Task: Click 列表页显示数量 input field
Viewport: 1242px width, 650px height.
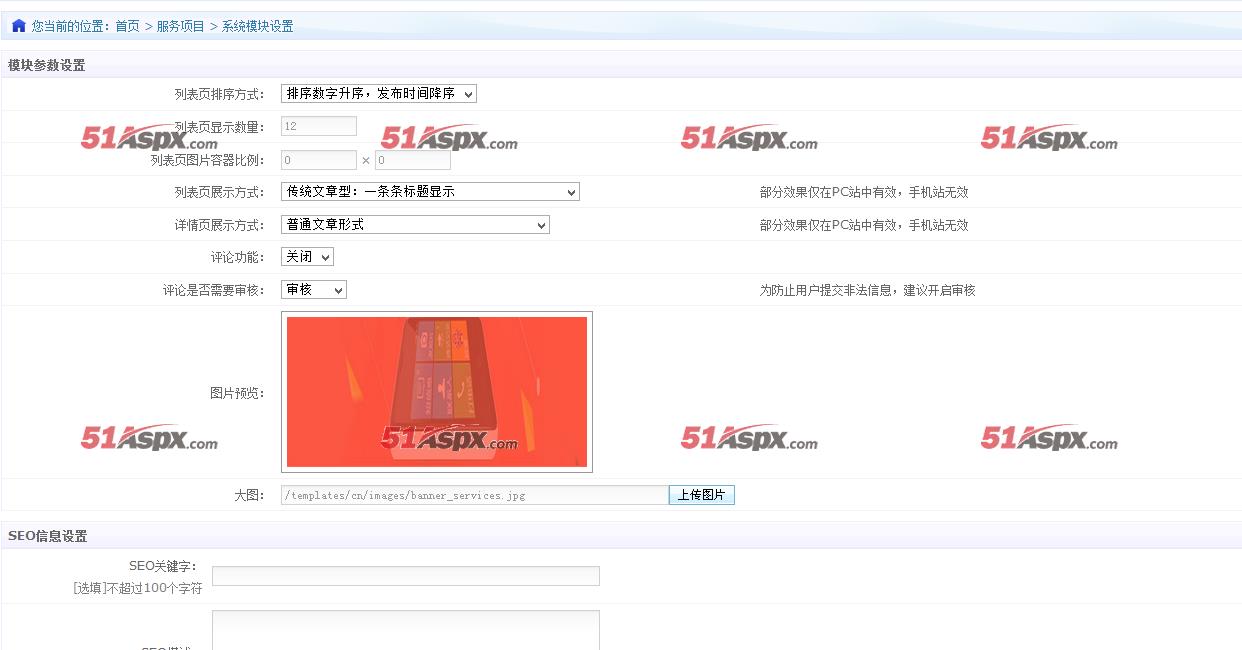Action: (319, 126)
